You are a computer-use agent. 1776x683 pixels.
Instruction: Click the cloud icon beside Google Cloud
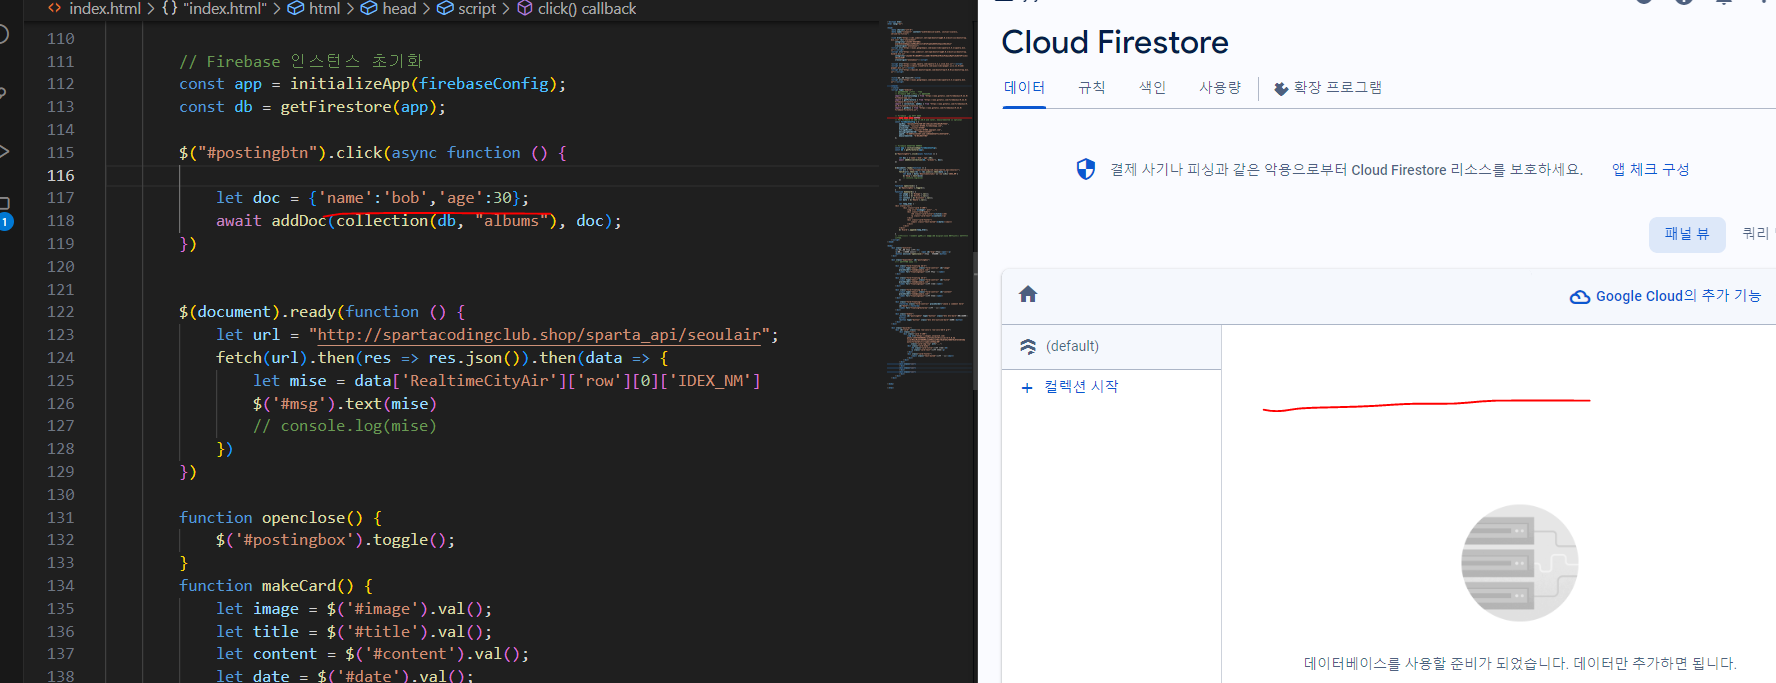click(1580, 297)
